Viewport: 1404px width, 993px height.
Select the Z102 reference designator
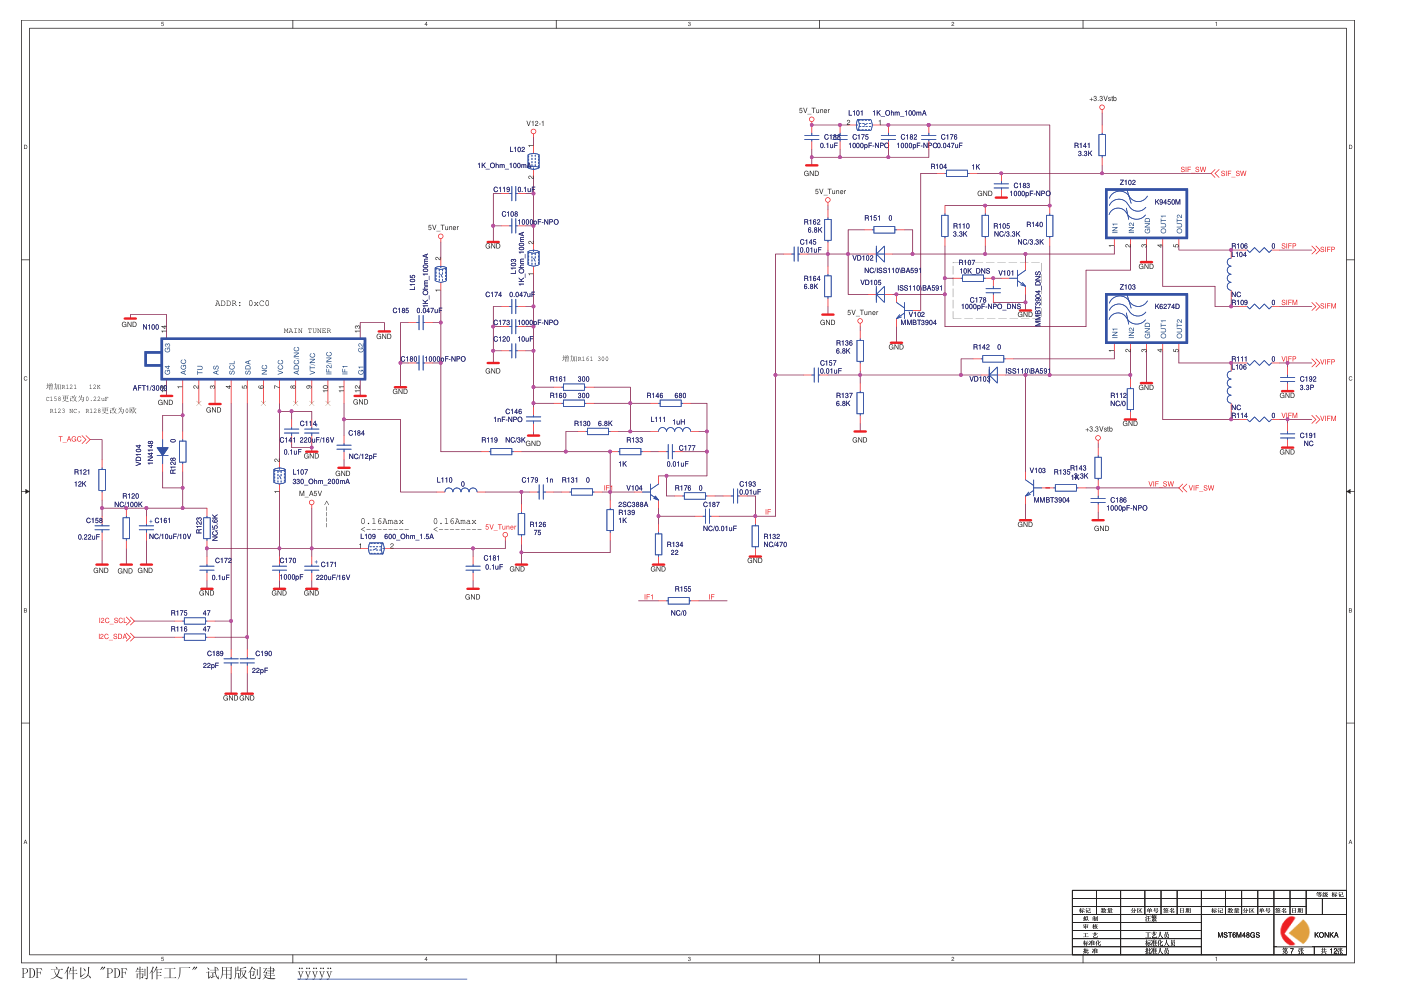pyautogui.click(x=1127, y=183)
